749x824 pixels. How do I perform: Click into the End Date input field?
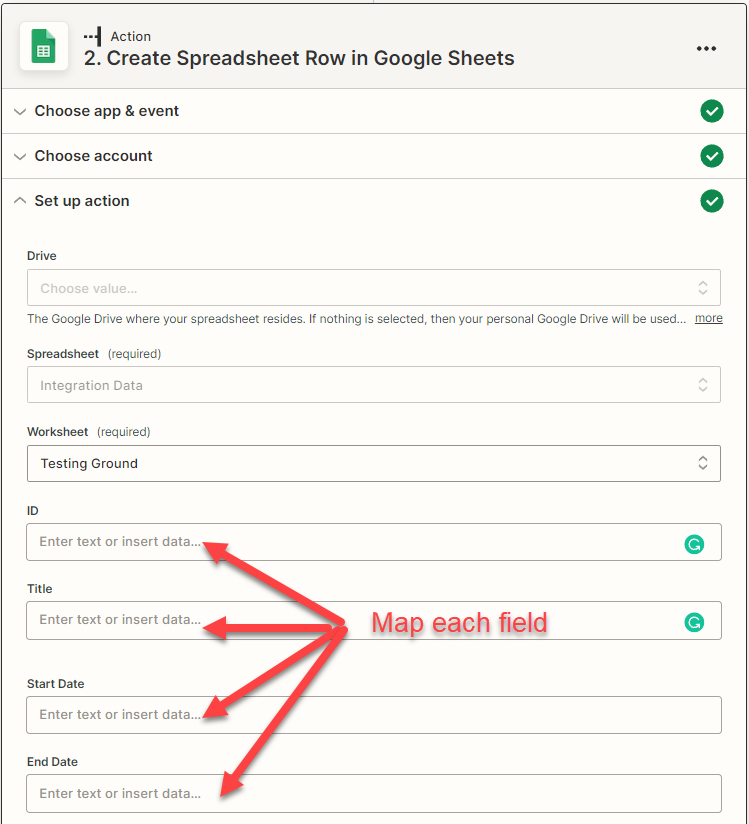point(374,793)
